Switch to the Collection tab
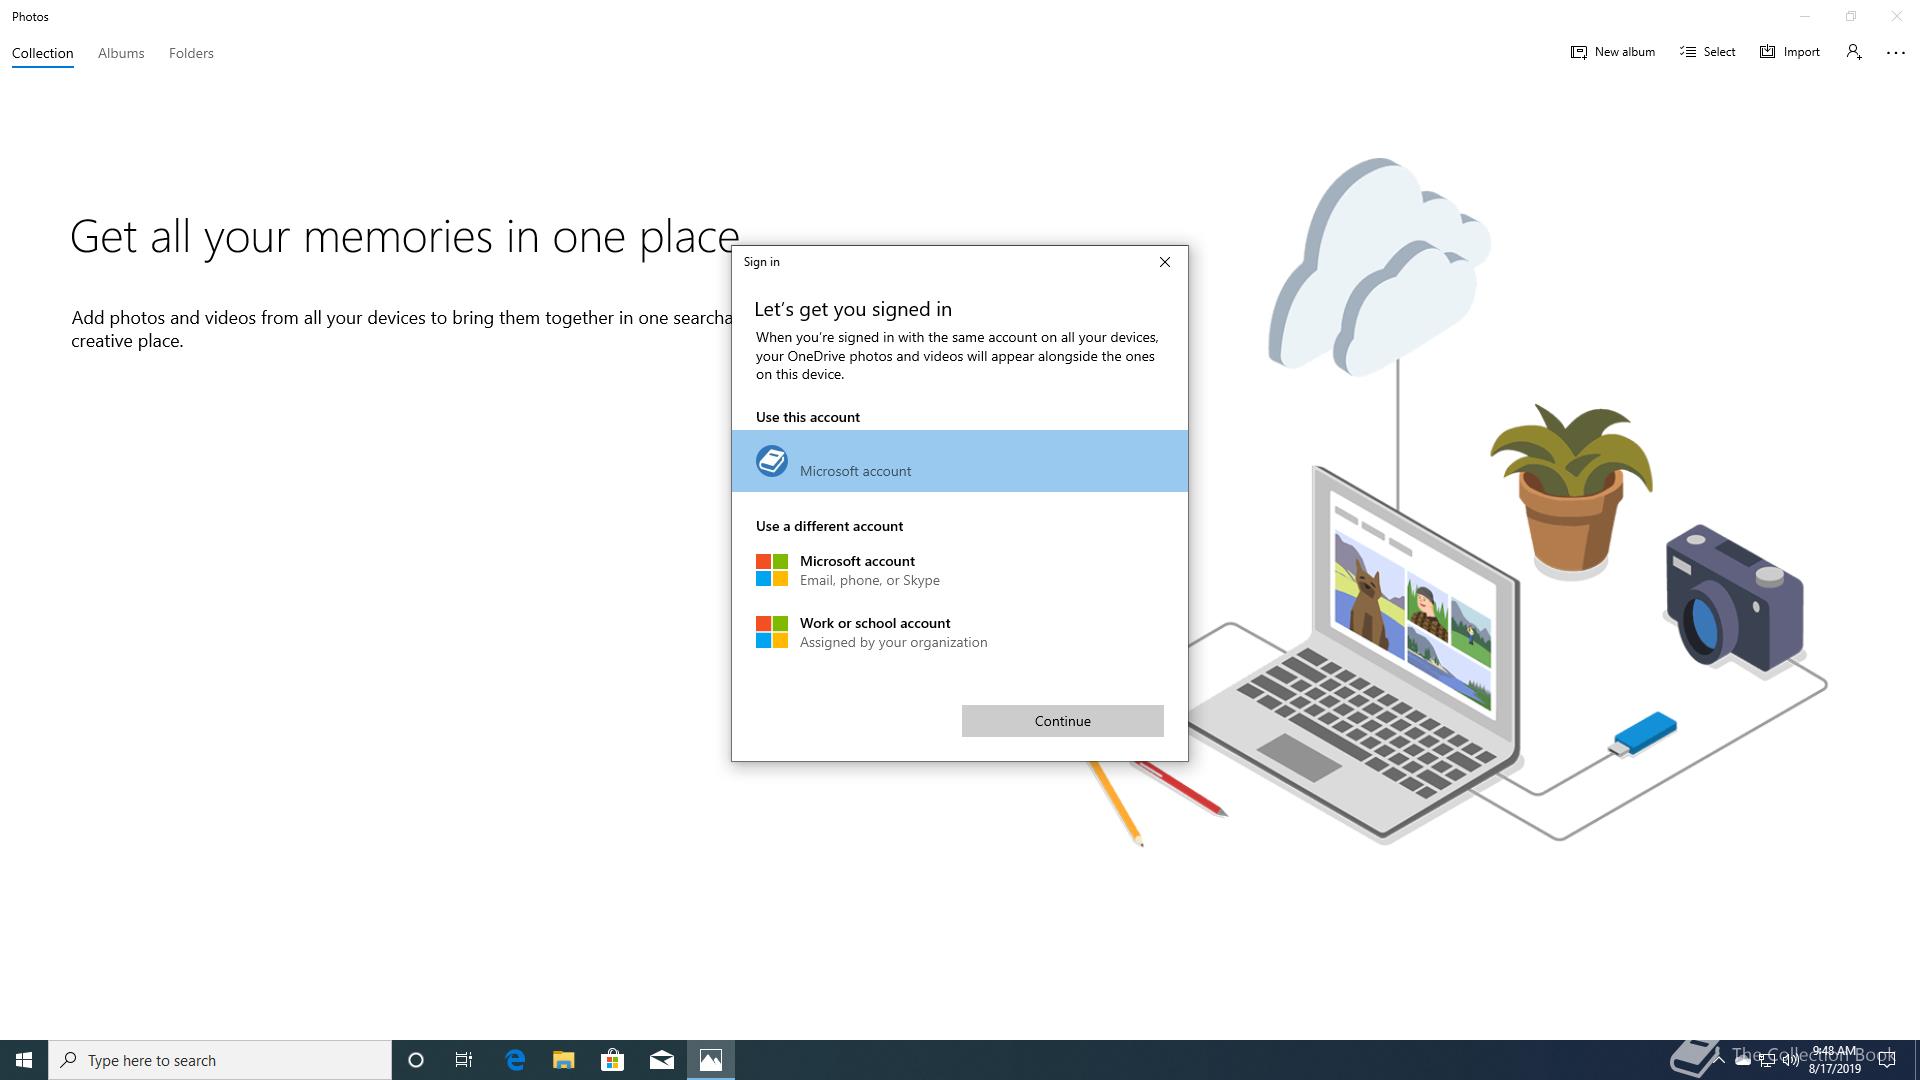Screen dimensions: 1920x1080 click(x=42, y=53)
